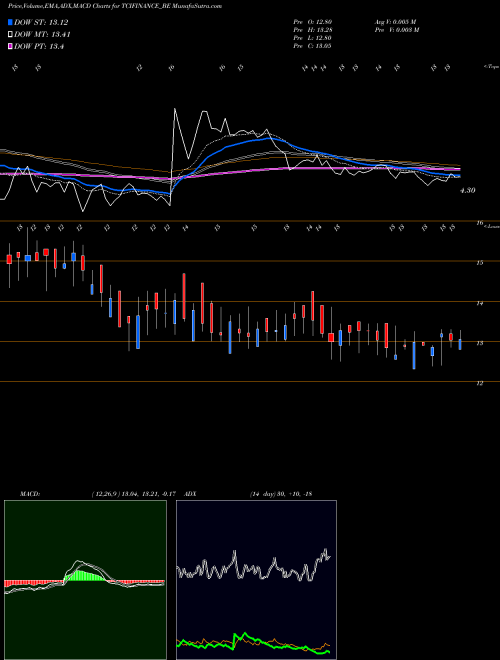The image size is (500, 660).
Task: Open the dark blue ADX indicator panel
Action: (256, 580)
